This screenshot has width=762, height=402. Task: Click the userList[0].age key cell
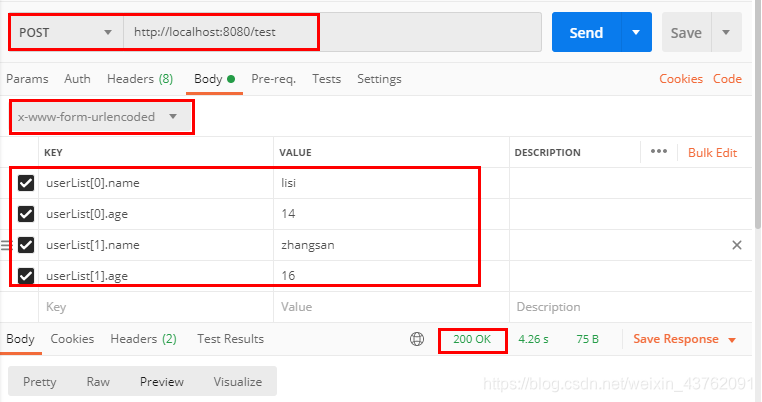coord(156,214)
